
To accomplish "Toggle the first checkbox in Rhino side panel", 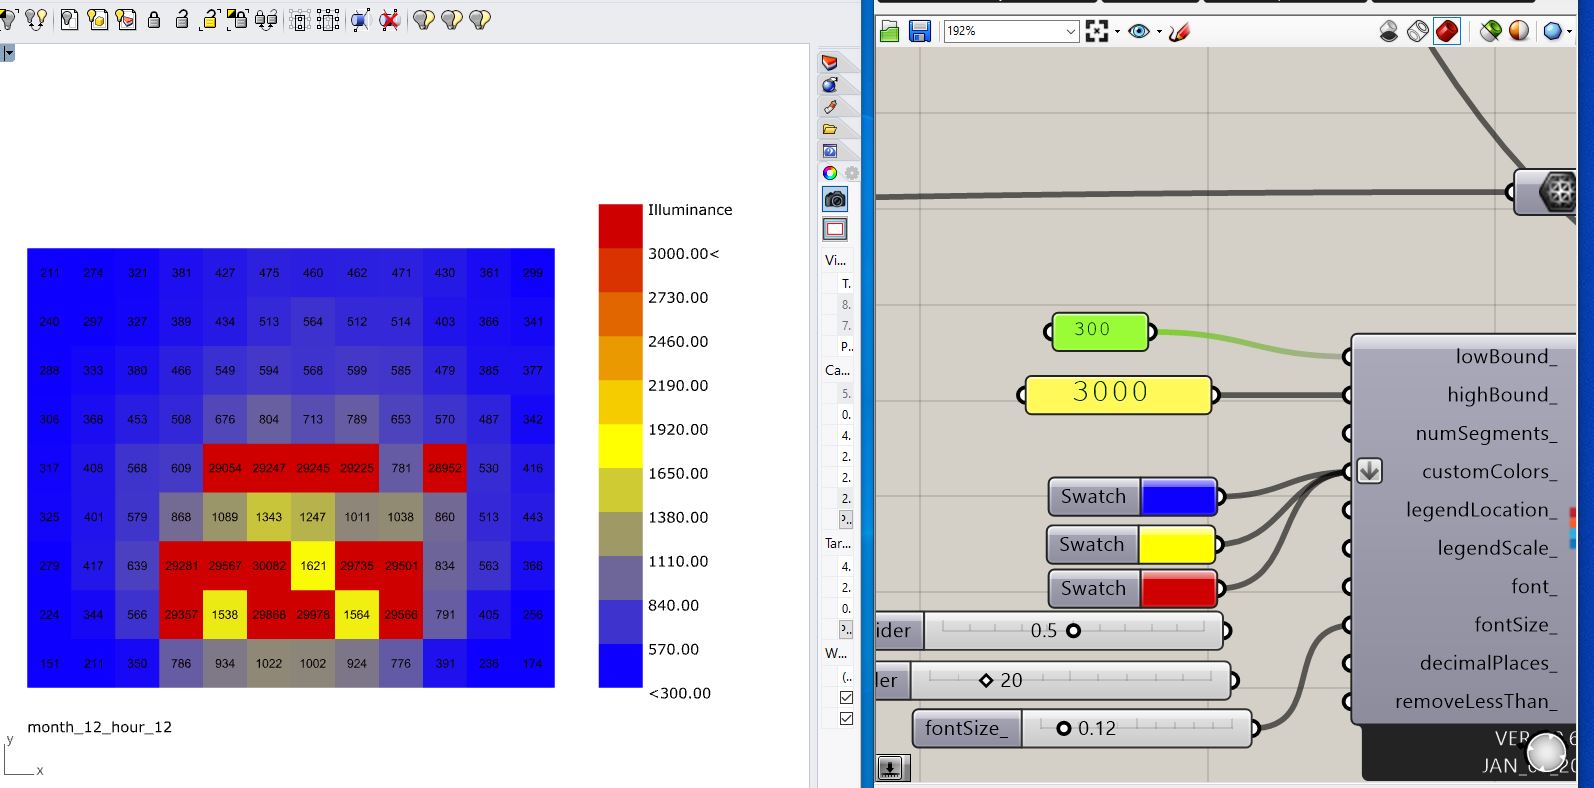I will coord(847,697).
